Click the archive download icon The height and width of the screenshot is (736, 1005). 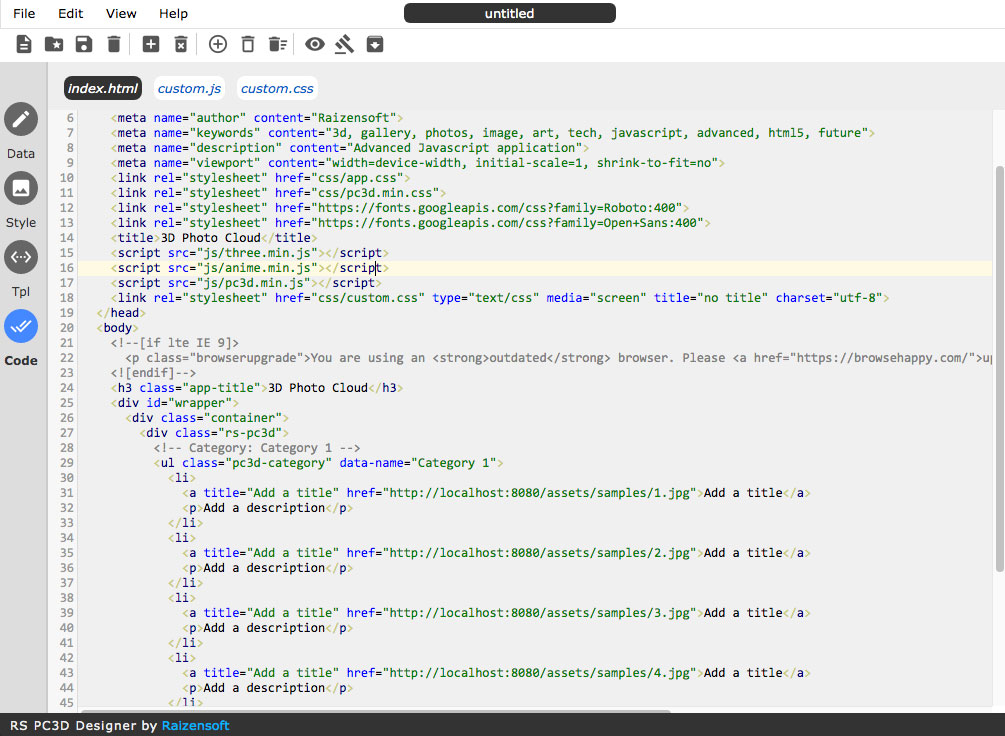pyautogui.click(x=375, y=44)
